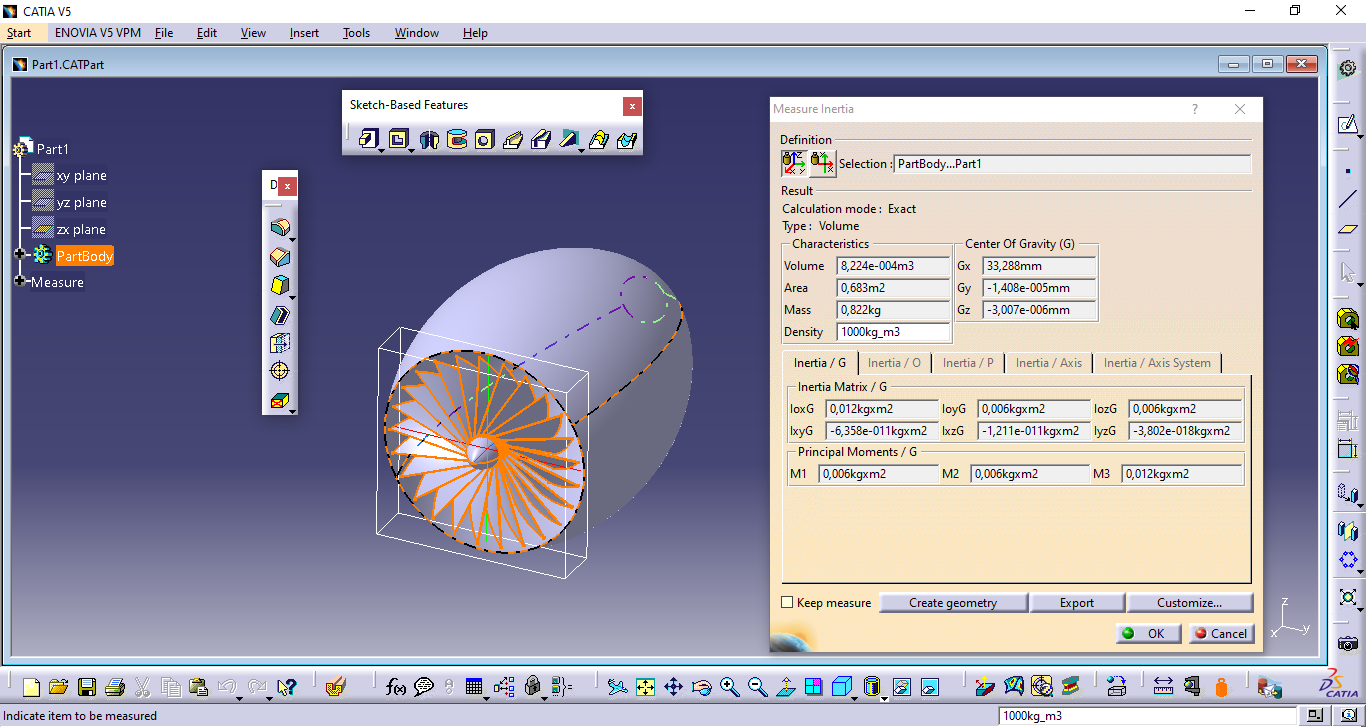Click the Normal View icon
The height and width of the screenshot is (727, 1366).
(786, 687)
